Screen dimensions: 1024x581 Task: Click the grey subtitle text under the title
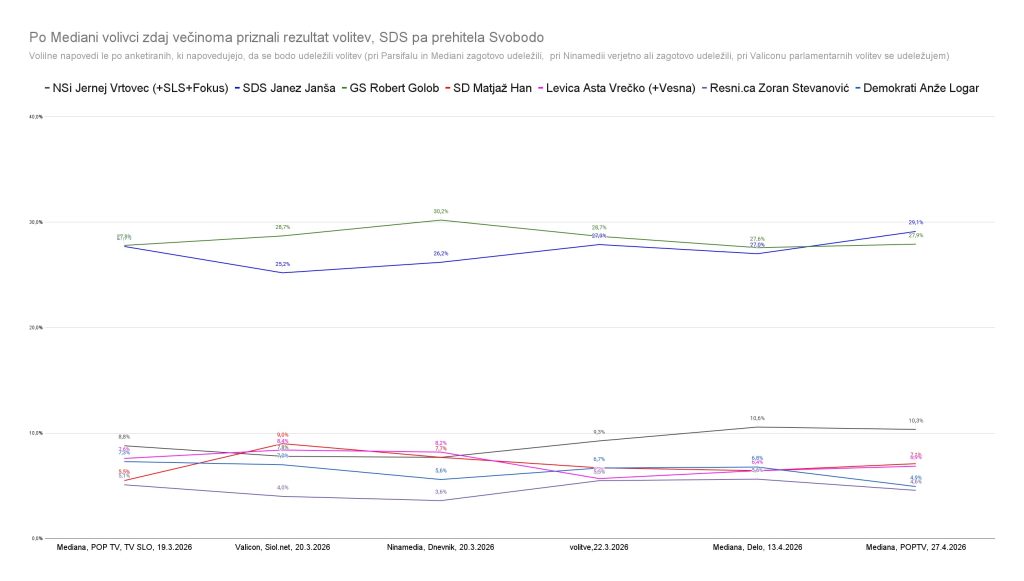pyautogui.click(x=490, y=55)
